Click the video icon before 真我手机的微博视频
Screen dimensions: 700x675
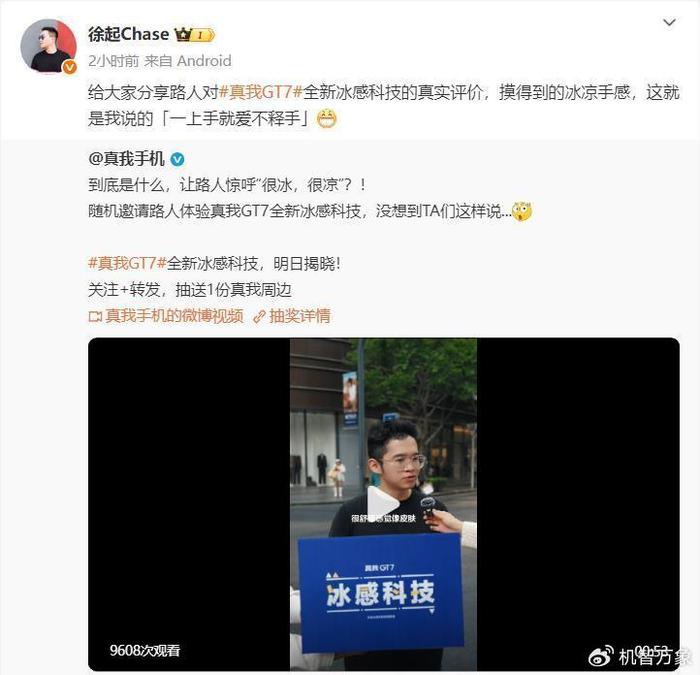tap(95, 317)
